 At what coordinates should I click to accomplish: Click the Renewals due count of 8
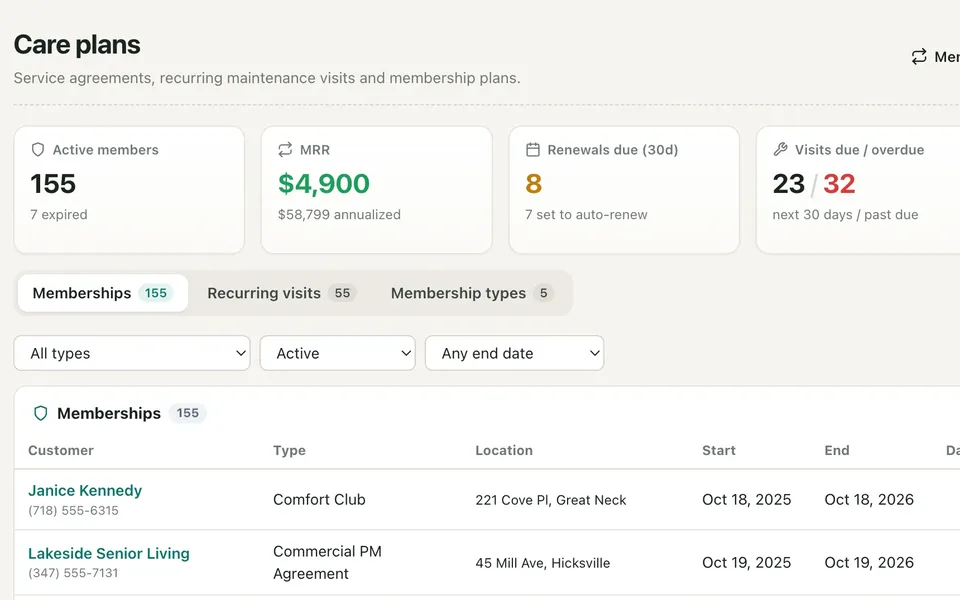pyautogui.click(x=533, y=184)
